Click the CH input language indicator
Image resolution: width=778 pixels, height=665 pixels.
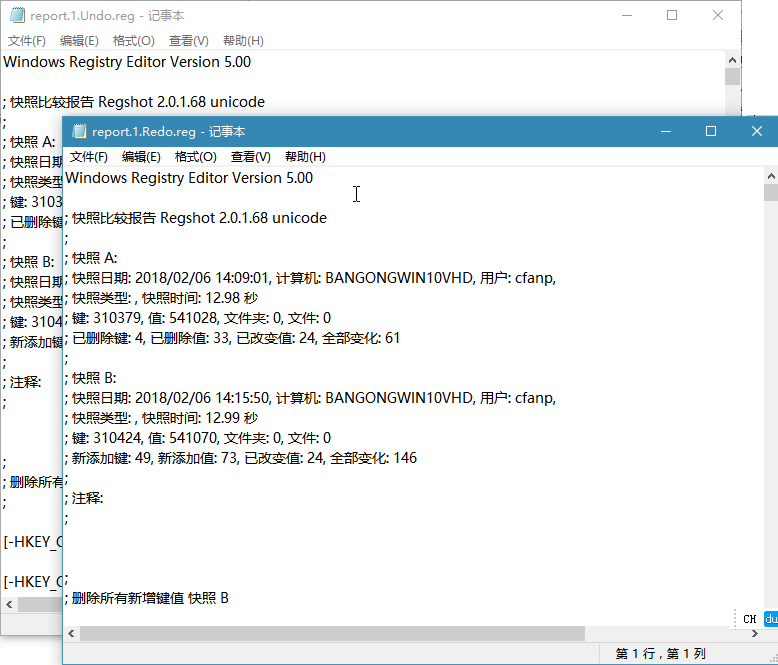[x=749, y=619]
